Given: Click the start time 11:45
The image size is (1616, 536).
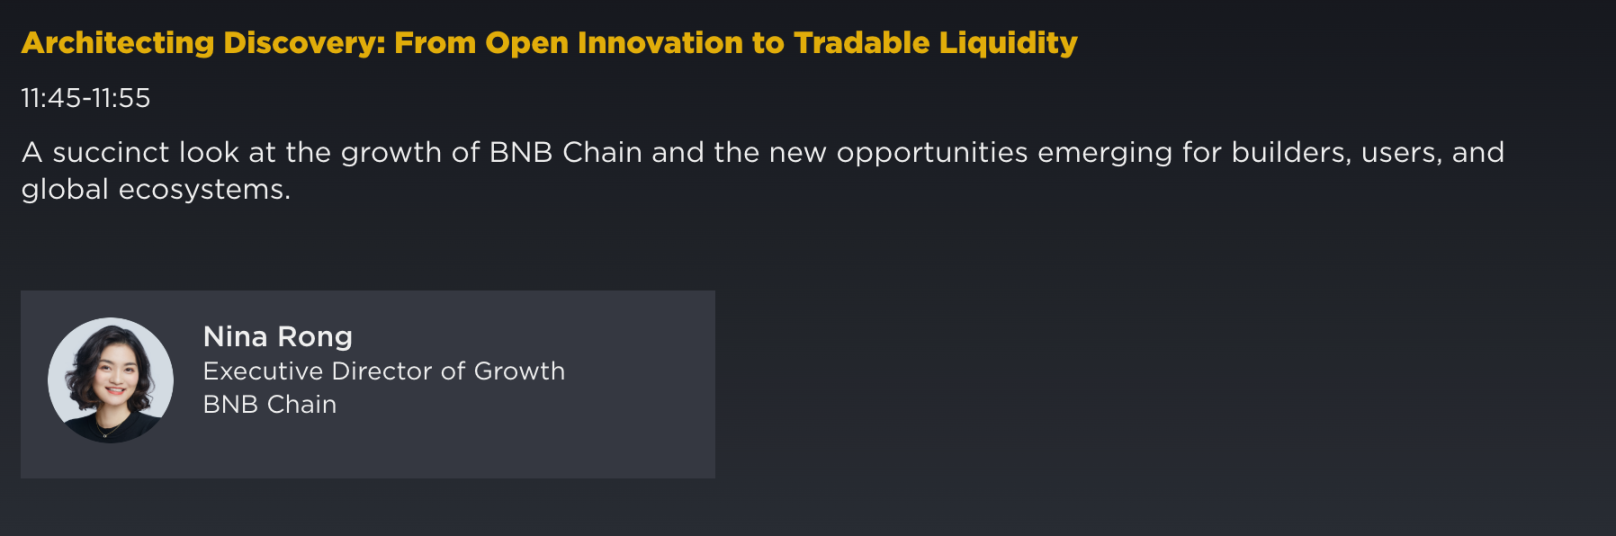Looking at the screenshot, I should point(50,98).
